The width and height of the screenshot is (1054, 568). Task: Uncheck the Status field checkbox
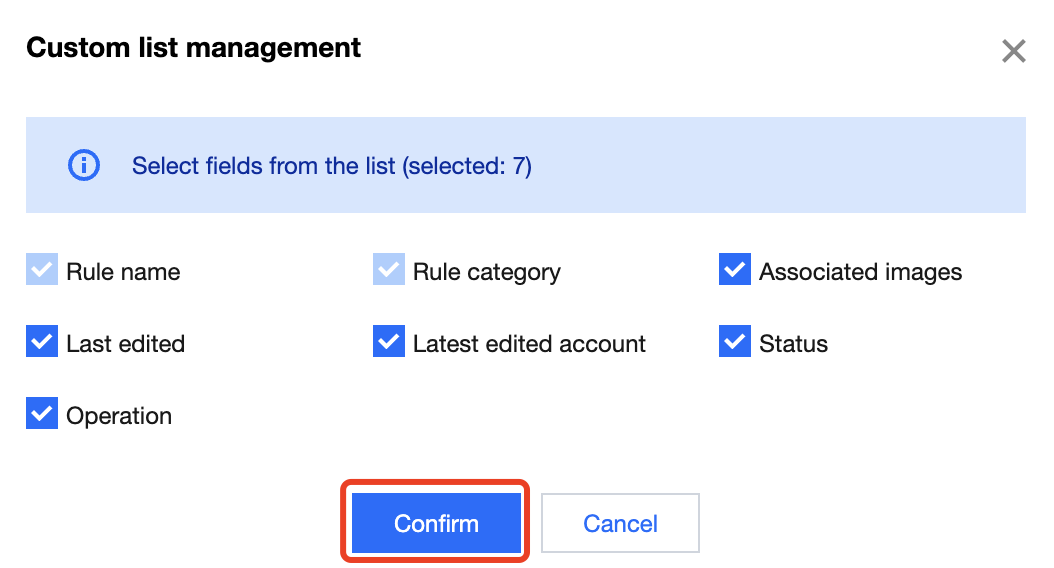tap(734, 342)
